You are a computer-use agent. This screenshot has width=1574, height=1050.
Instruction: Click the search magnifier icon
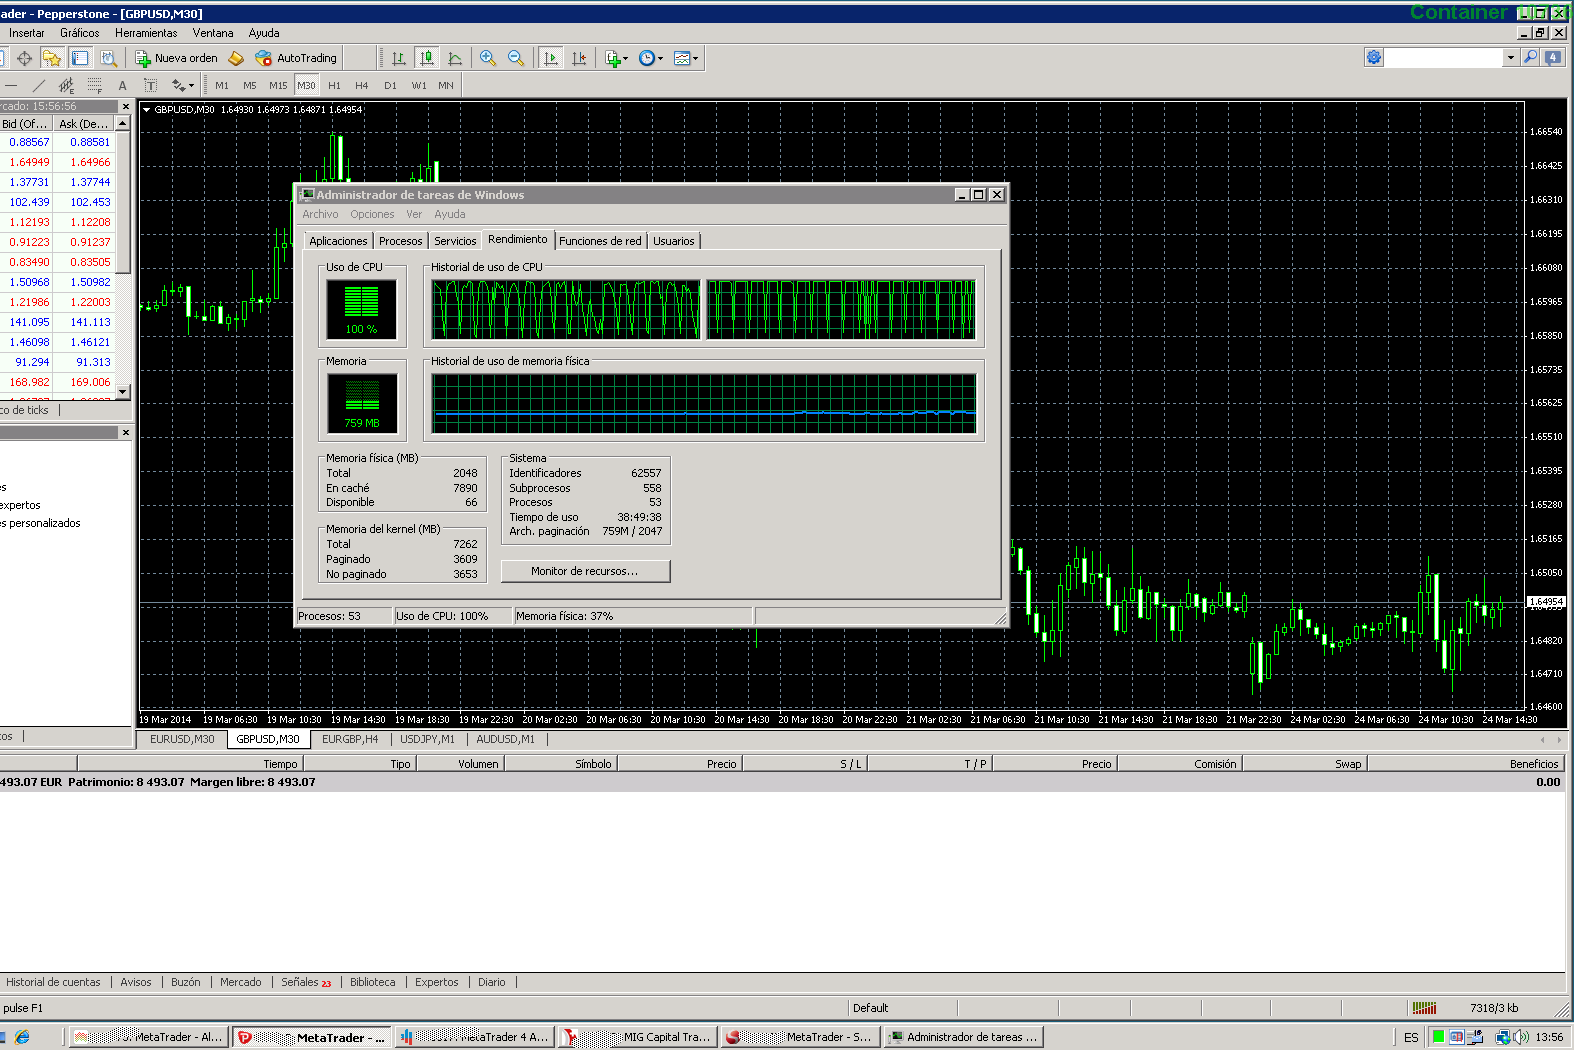click(x=1530, y=58)
